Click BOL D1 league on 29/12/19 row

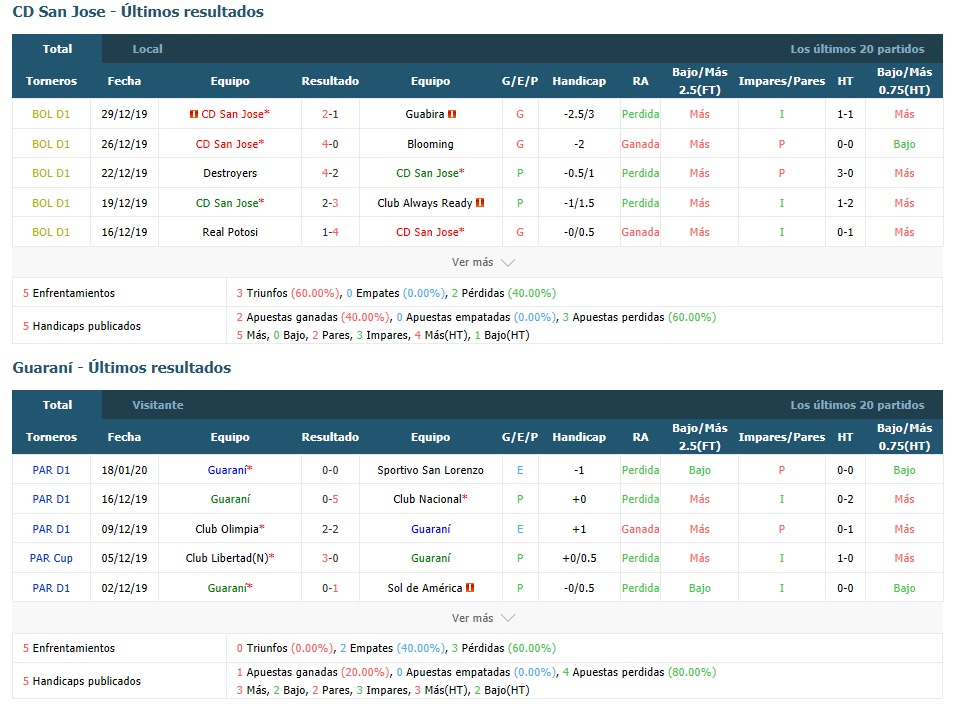[51, 114]
